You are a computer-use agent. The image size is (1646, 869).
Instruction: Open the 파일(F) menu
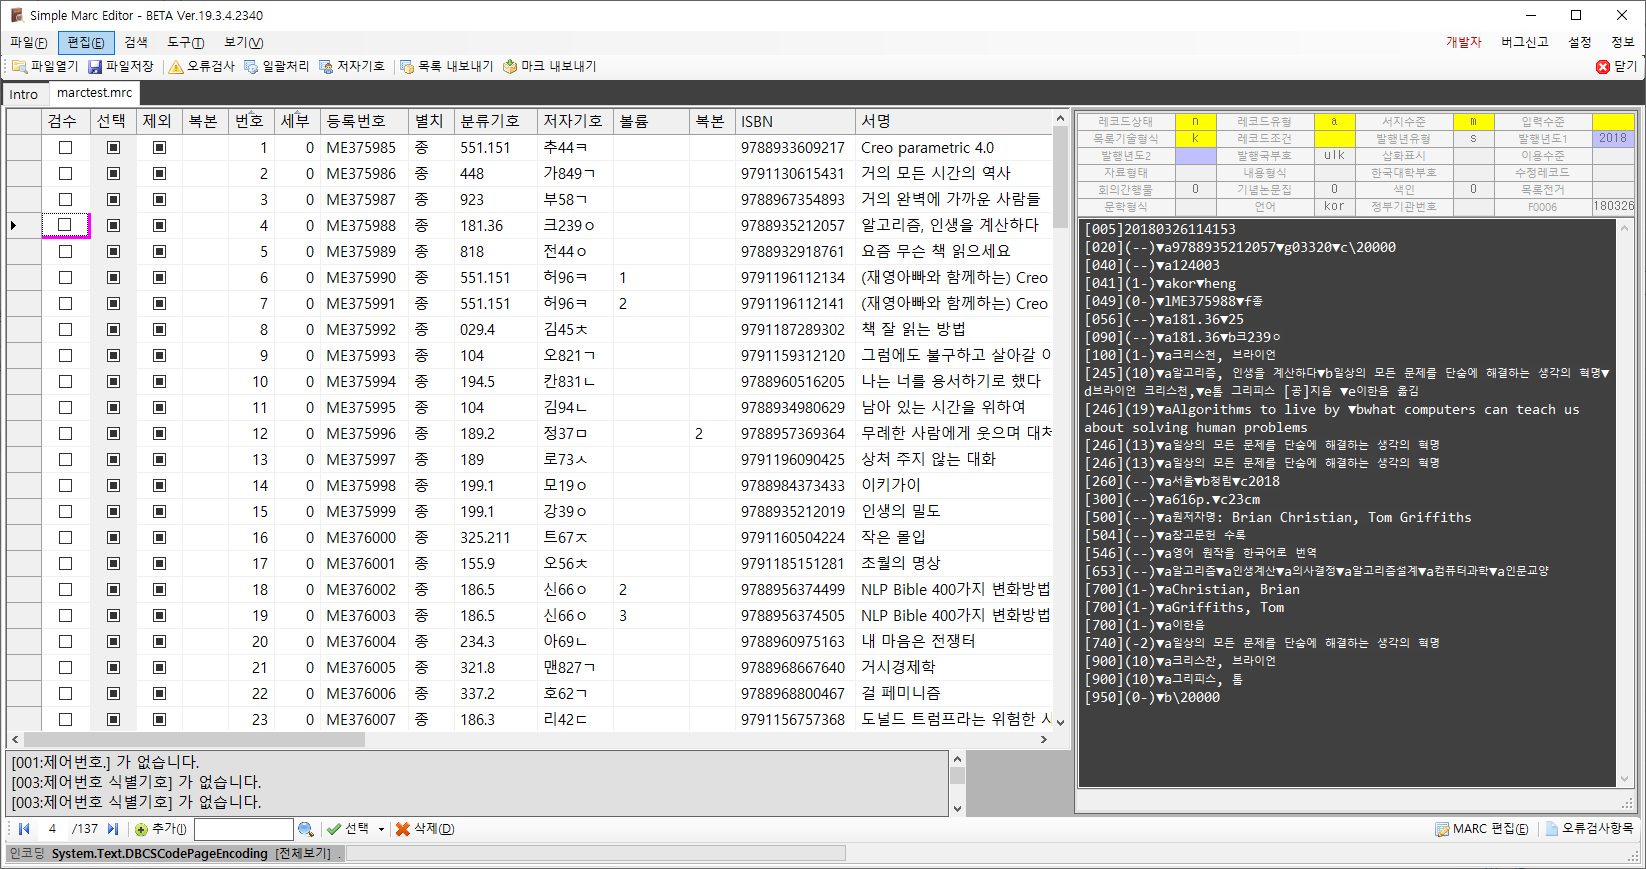tap(28, 42)
